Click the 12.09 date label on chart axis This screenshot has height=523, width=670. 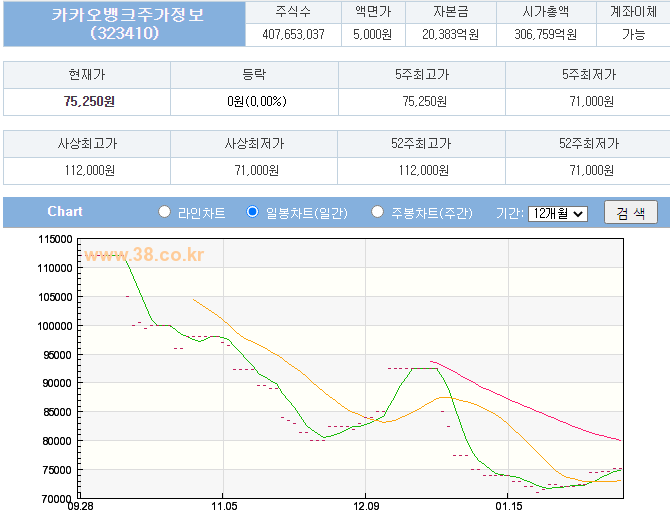[x=366, y=506]
